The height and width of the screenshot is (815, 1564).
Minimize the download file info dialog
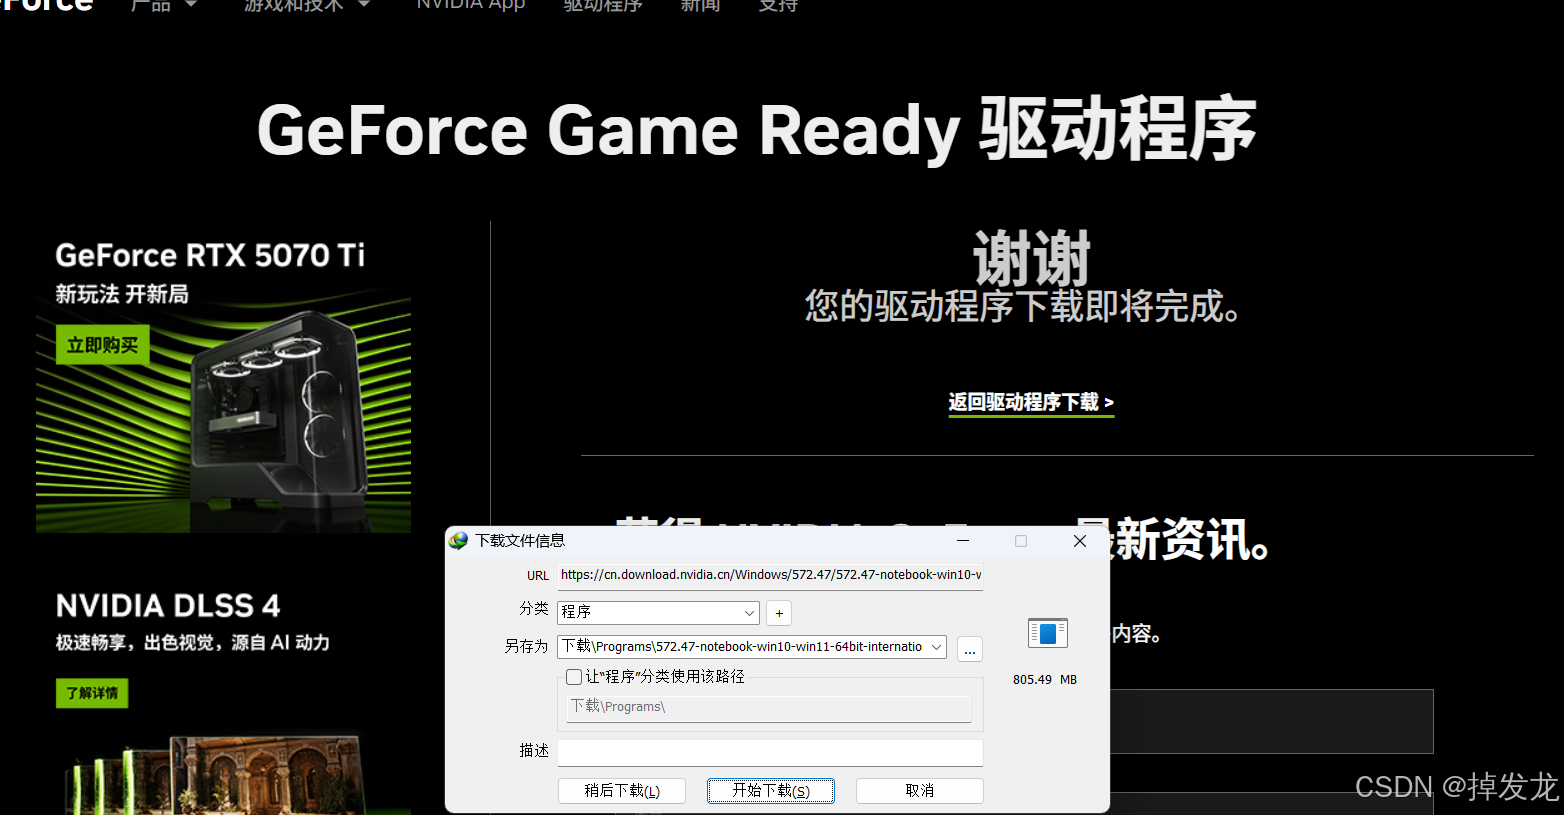963,541
